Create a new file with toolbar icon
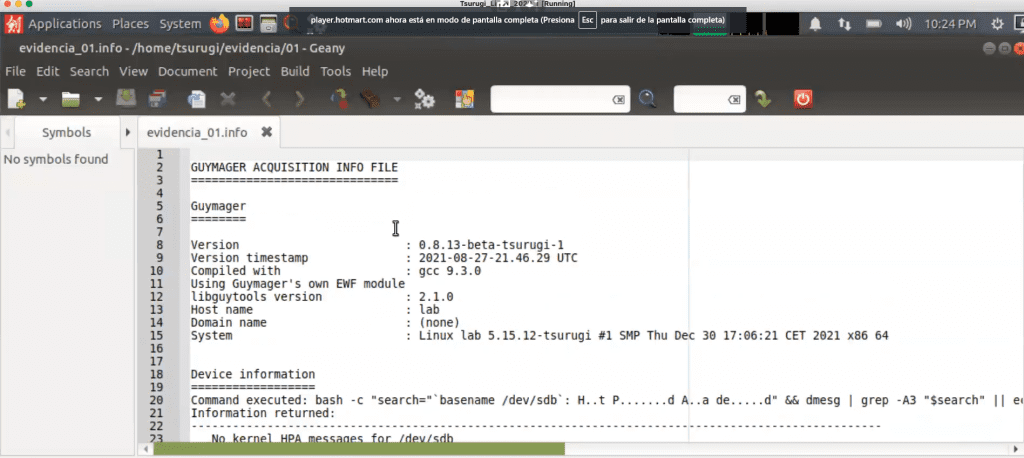The width and height of the screenshot is (1024, 458). point(16,99)
